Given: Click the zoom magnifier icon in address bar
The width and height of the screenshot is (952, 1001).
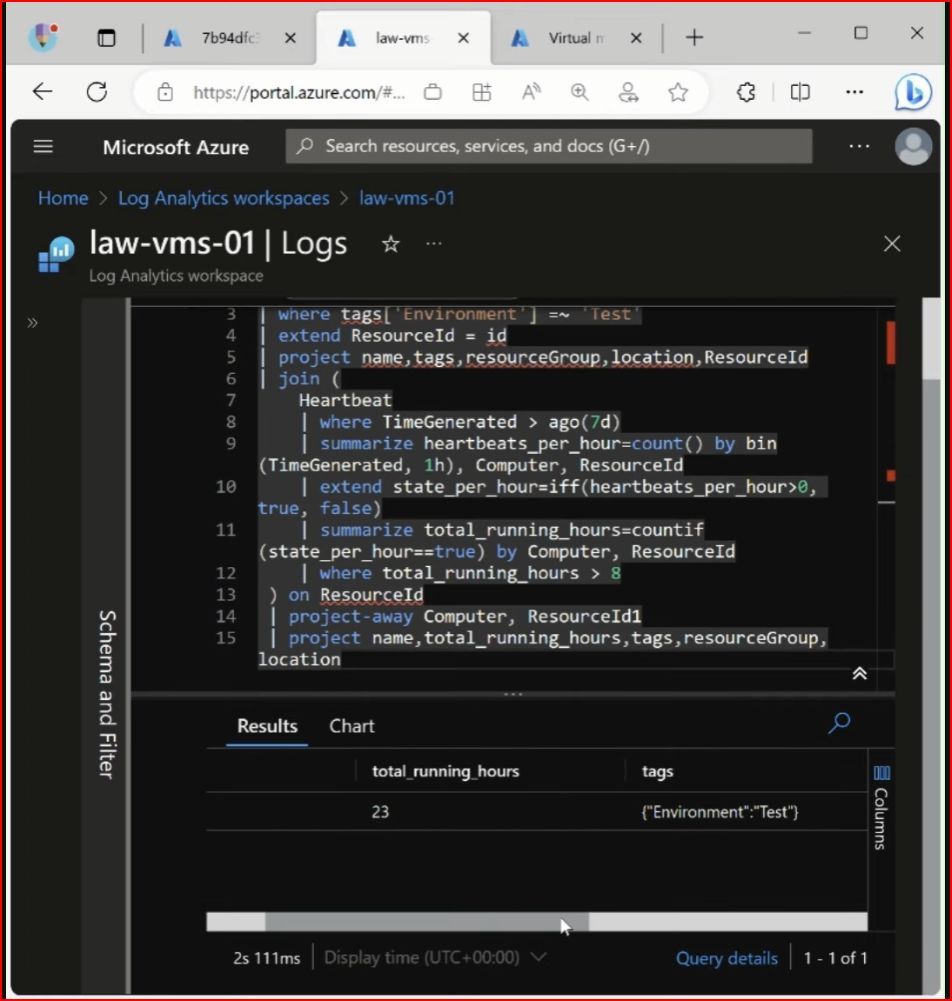Looking at the screenshot, I should tap(580, 93).
